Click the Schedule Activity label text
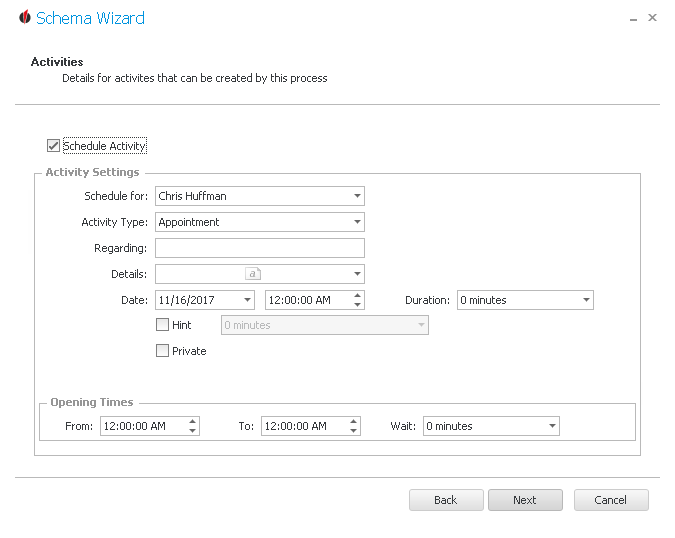Image resolution: width=675 pixels, height=538 pixels. (105, 146)
